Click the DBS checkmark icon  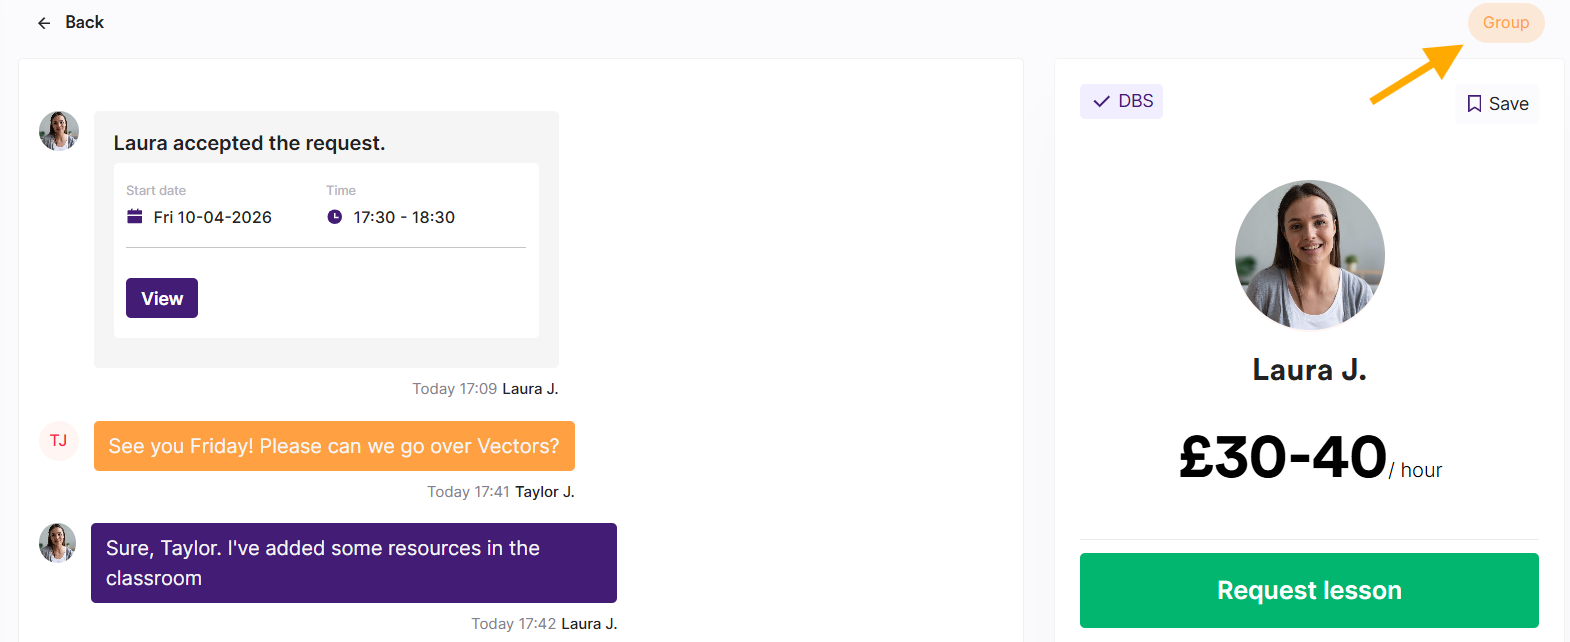click(x=1101, y=101)
